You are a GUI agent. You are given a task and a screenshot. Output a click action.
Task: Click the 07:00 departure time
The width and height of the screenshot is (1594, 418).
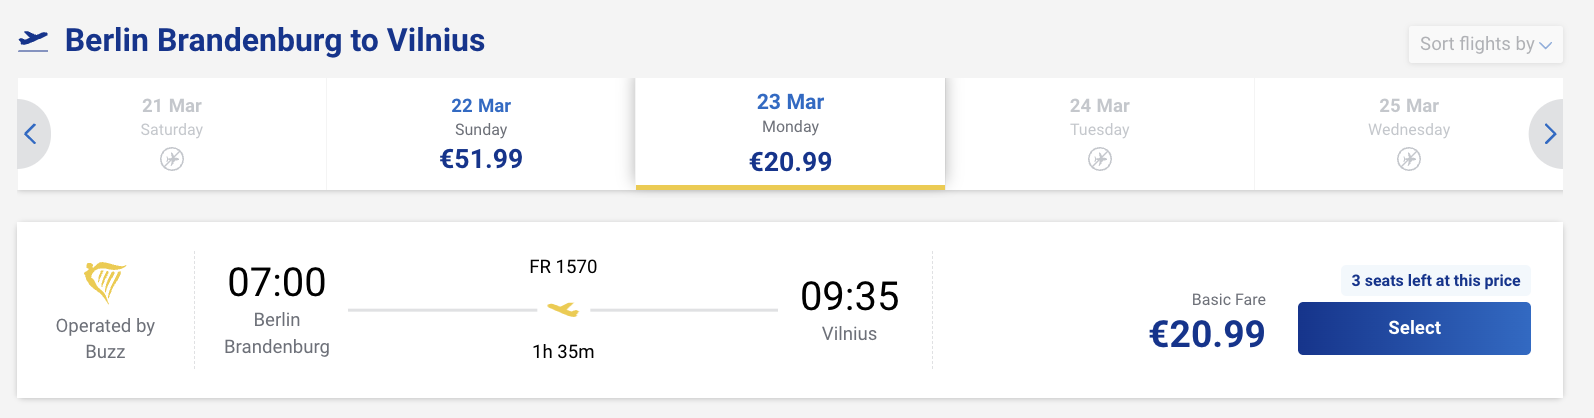coord(277,283)
